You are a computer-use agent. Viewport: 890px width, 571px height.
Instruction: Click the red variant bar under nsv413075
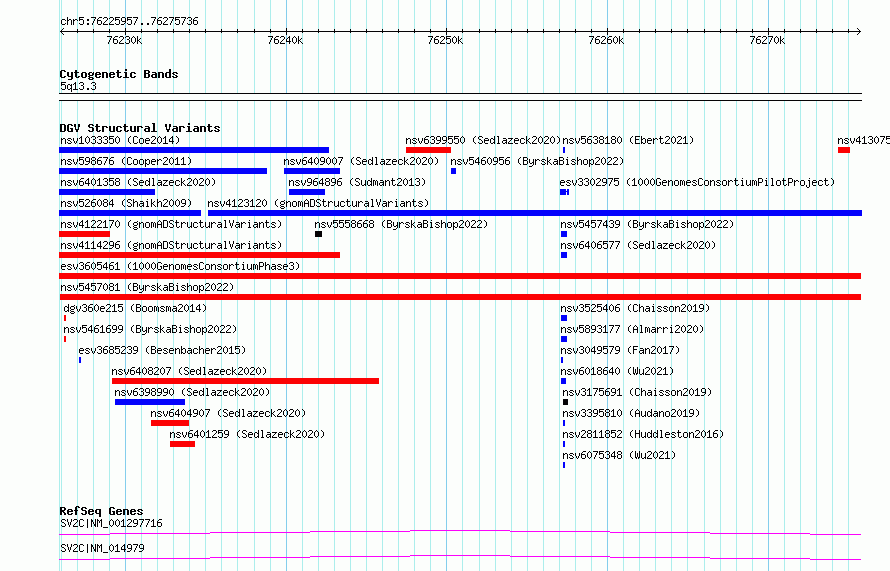coord(843,150)
